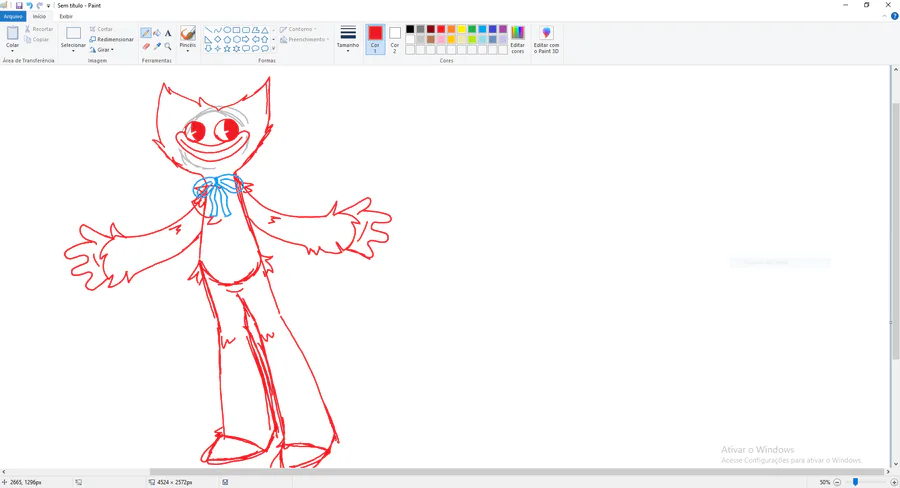Open the Pincéis dropdown arrow

(x=188, y=51)
